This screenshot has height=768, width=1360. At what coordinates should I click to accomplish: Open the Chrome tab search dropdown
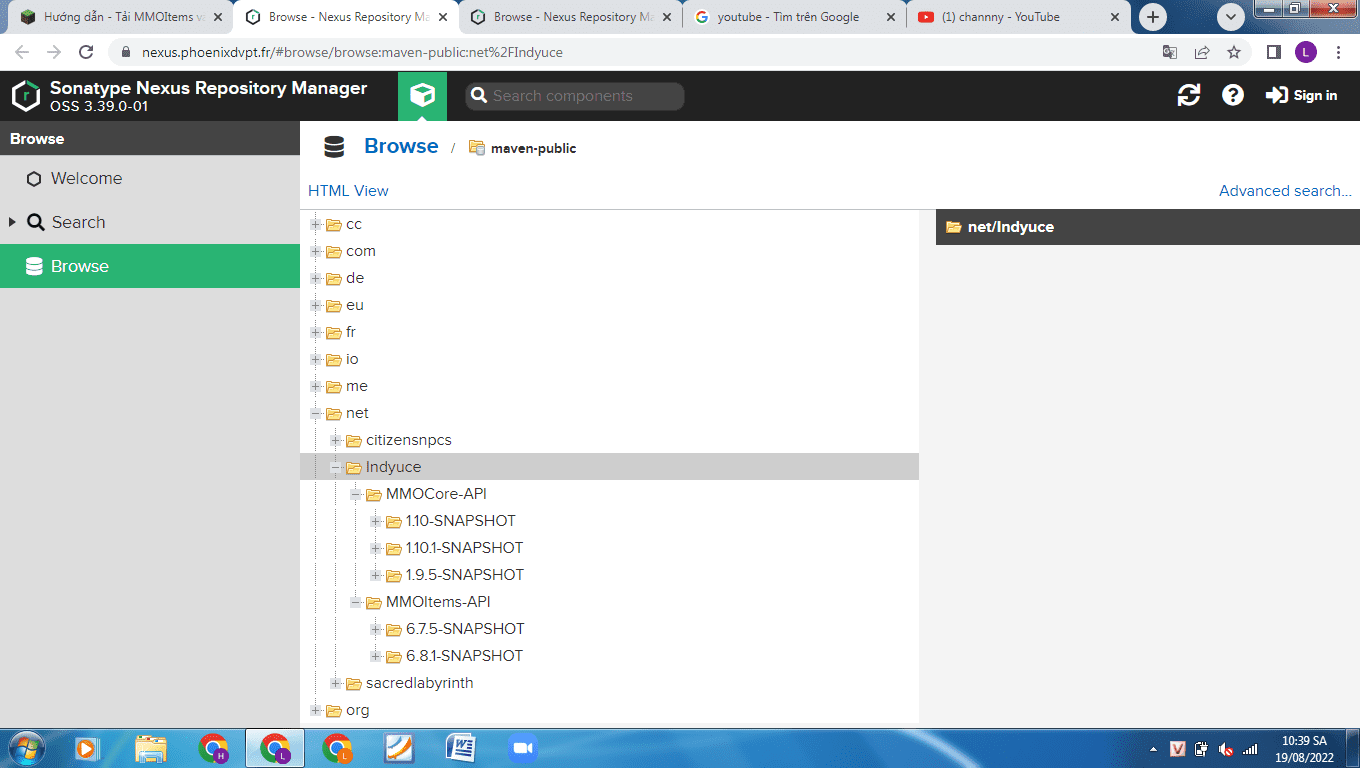point(1231,17)
